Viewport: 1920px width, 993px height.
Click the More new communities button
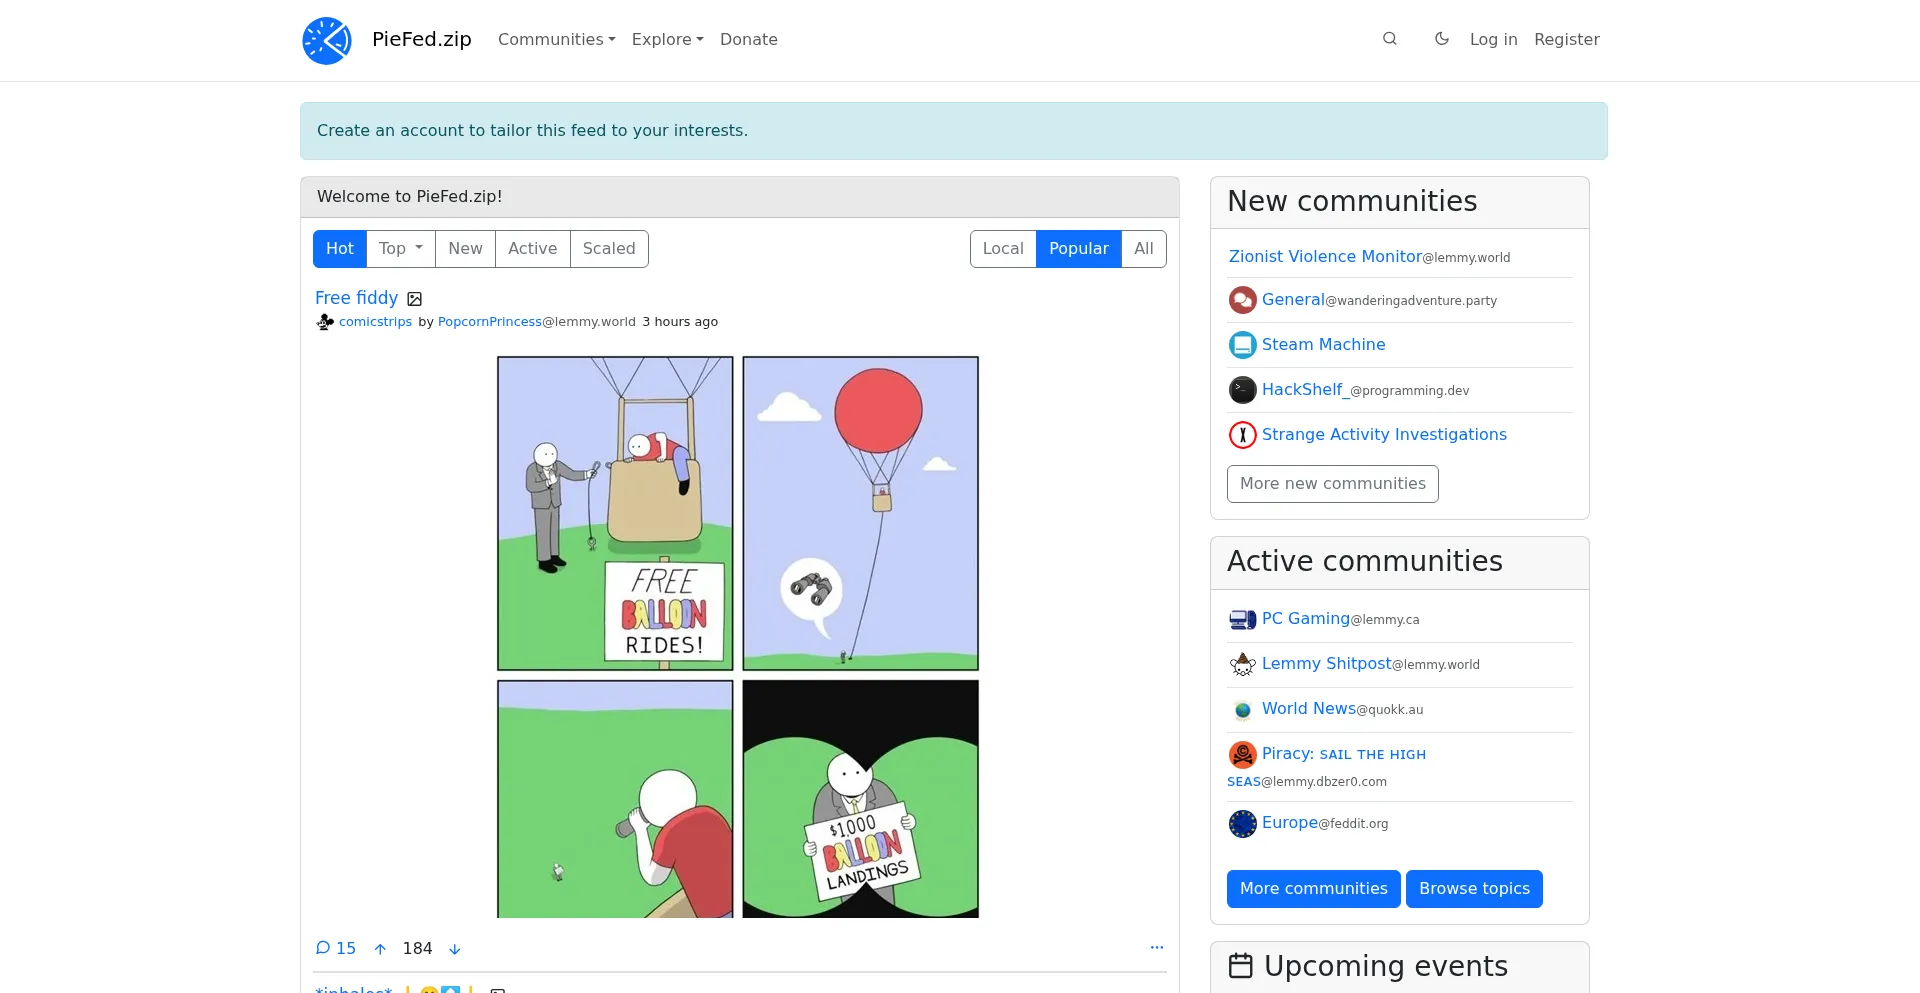1333,484
